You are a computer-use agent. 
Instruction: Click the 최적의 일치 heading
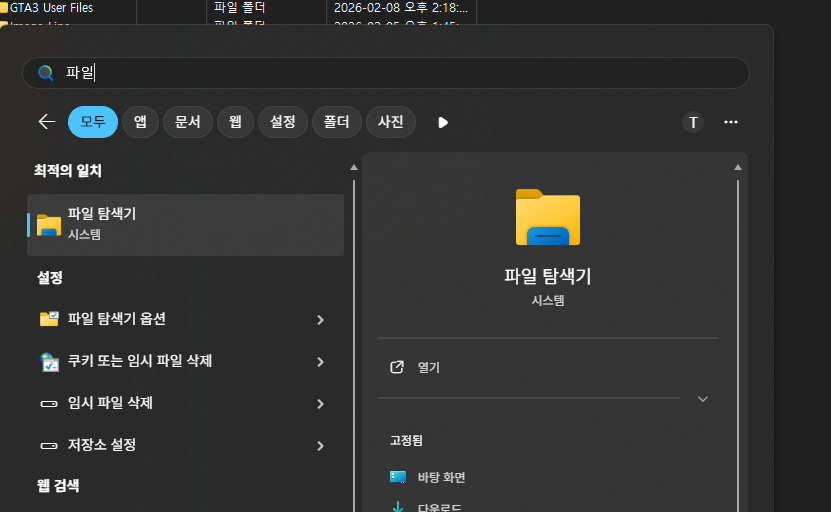pos(68,171)
